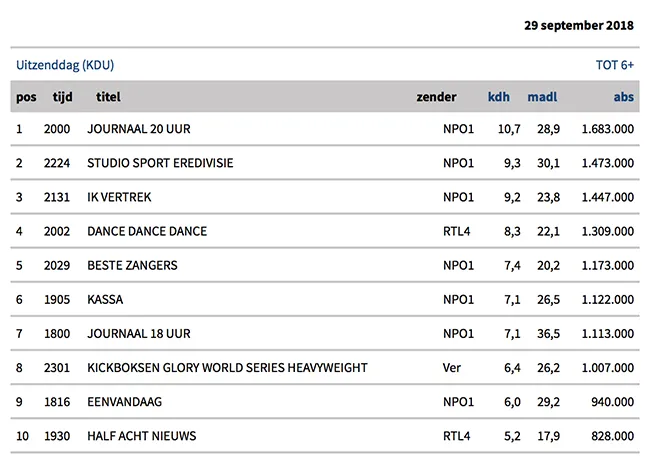Click madl value 17,9
Viewport: 650px width, 459px height.
click(548, 436)
